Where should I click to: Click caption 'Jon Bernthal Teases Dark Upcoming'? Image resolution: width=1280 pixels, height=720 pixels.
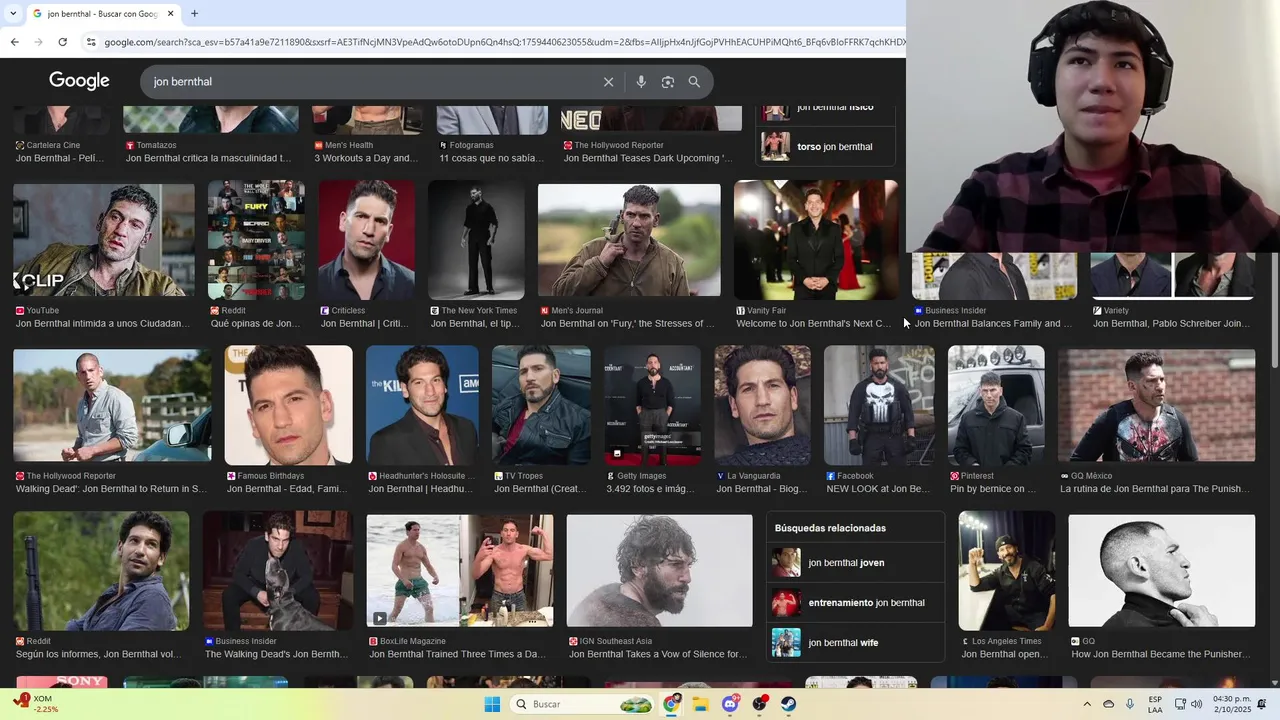pyautogui.click(x=649, y=159)
